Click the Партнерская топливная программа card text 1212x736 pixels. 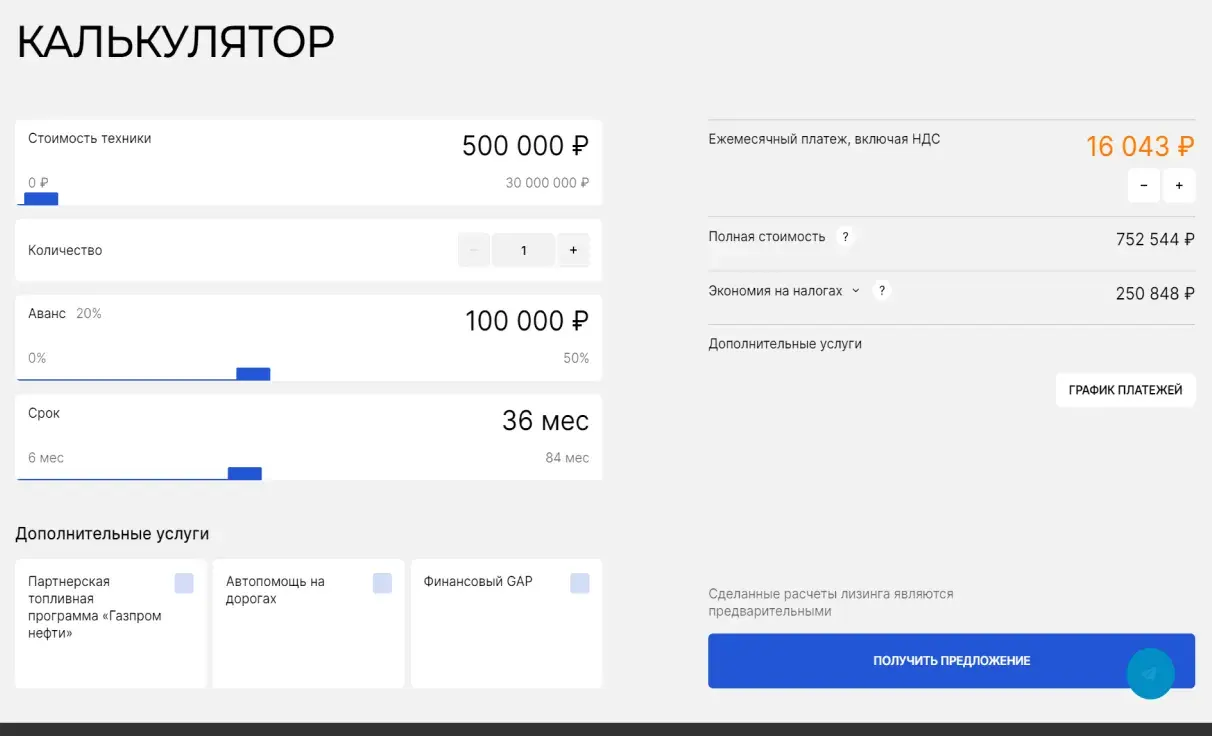tap(95, 607)
